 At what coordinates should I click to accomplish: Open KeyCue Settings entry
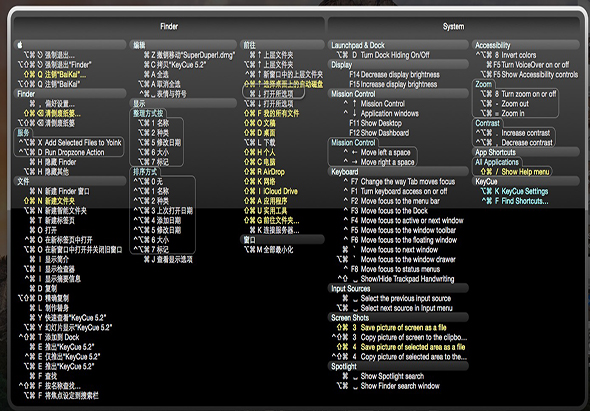(x=514, y=192)
